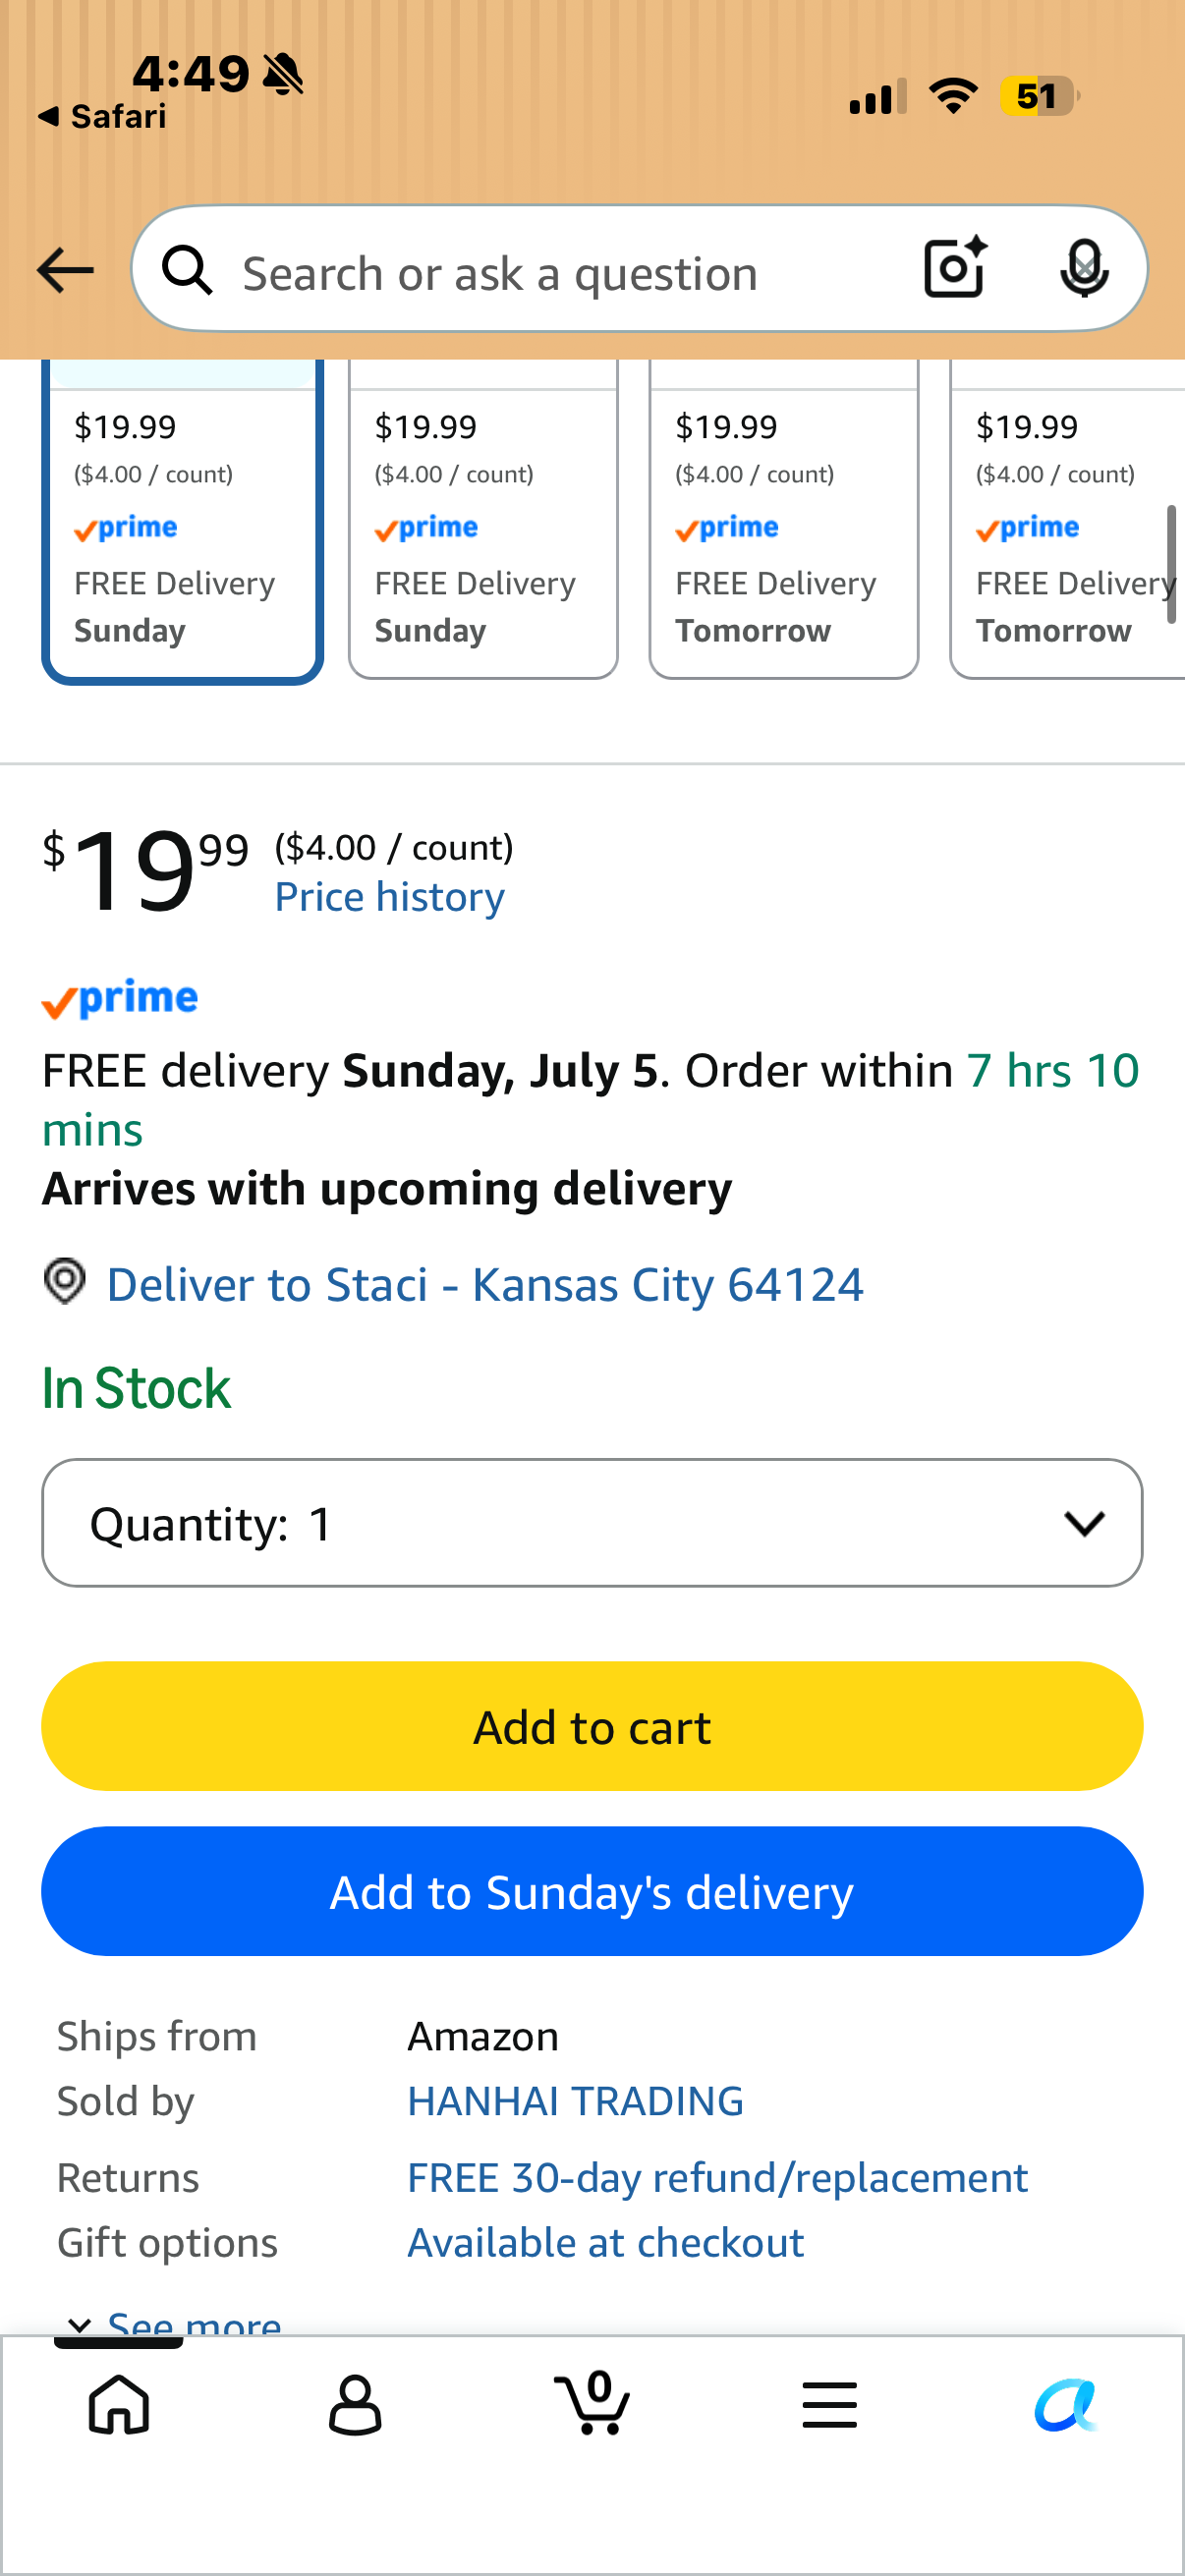Select the third variant with Tomorrow delivery
The width and height of the screenshot is (1185, 2576).
pyautogui.click(x=784, y=520)
